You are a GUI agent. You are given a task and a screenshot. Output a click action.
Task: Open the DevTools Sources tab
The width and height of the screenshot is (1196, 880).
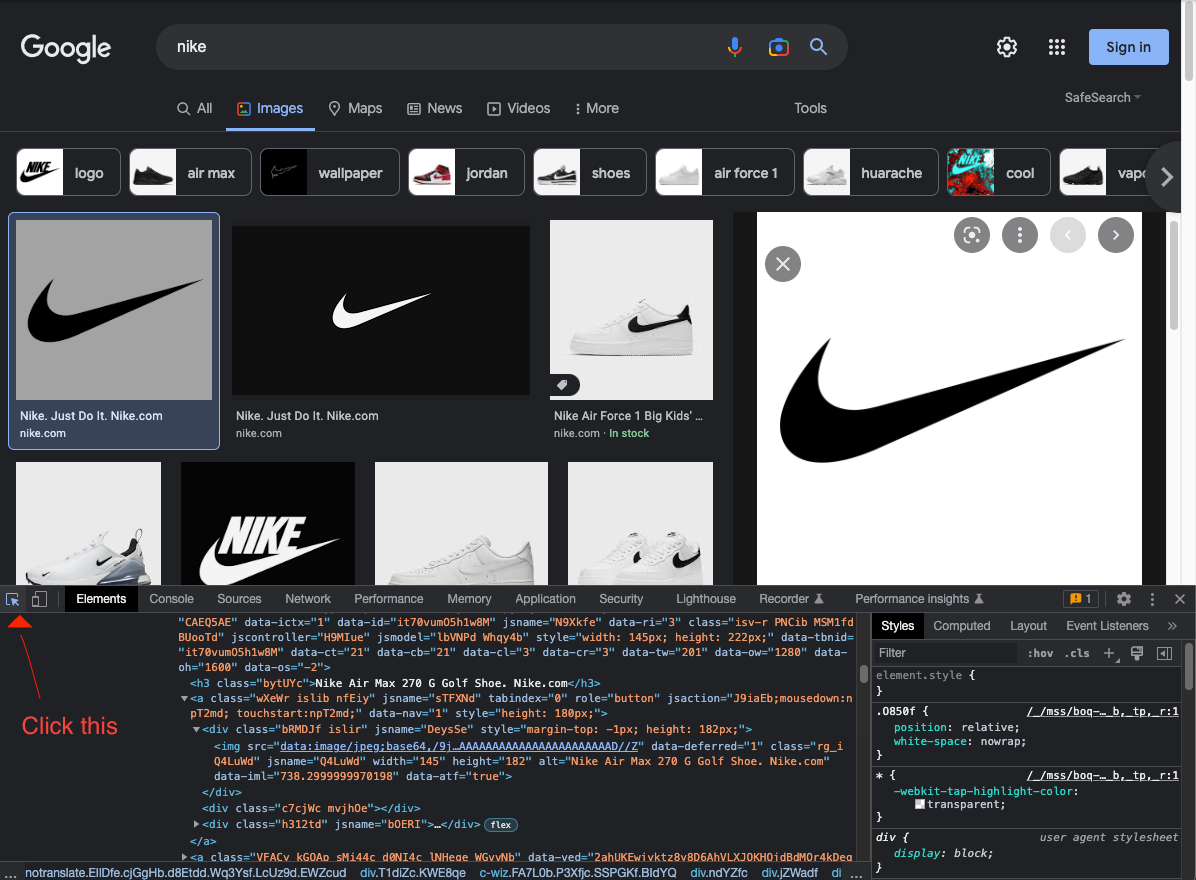240,599
